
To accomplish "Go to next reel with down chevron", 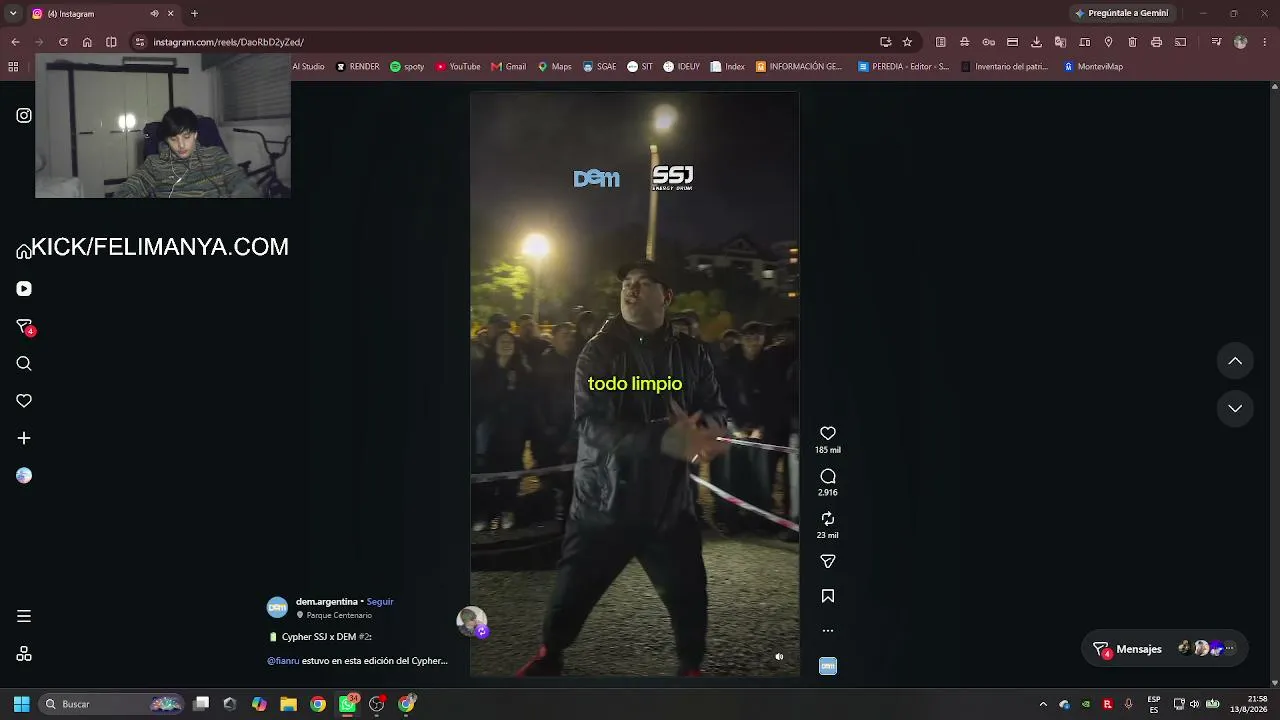I will tap(1235, 408).
